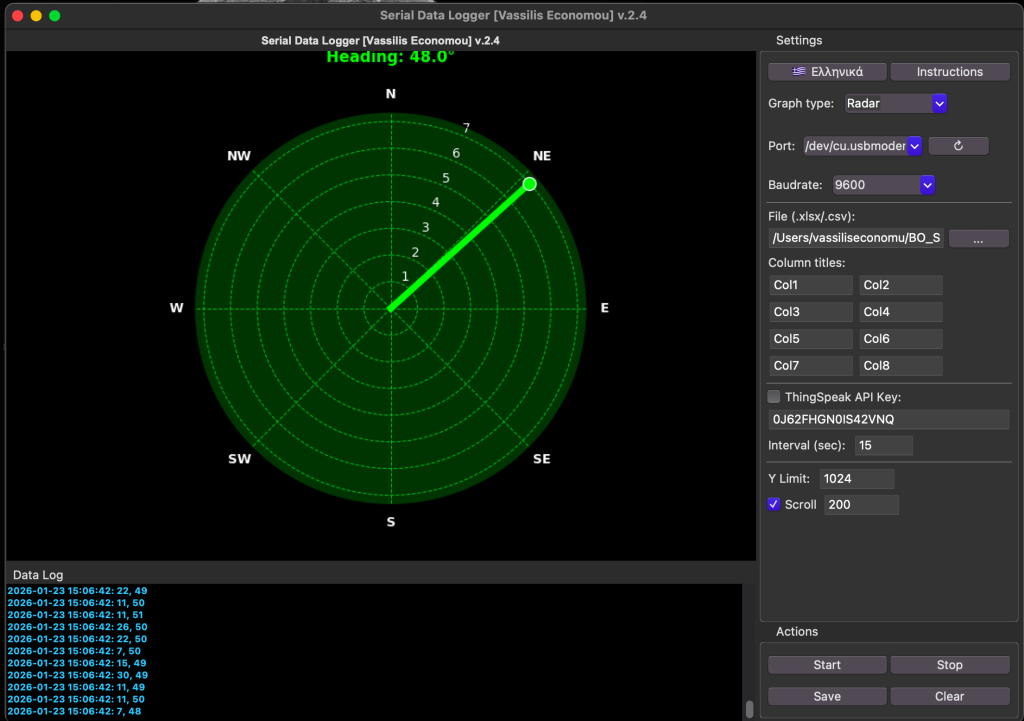Click the green heading marker on the radar

tap(530, 183)
